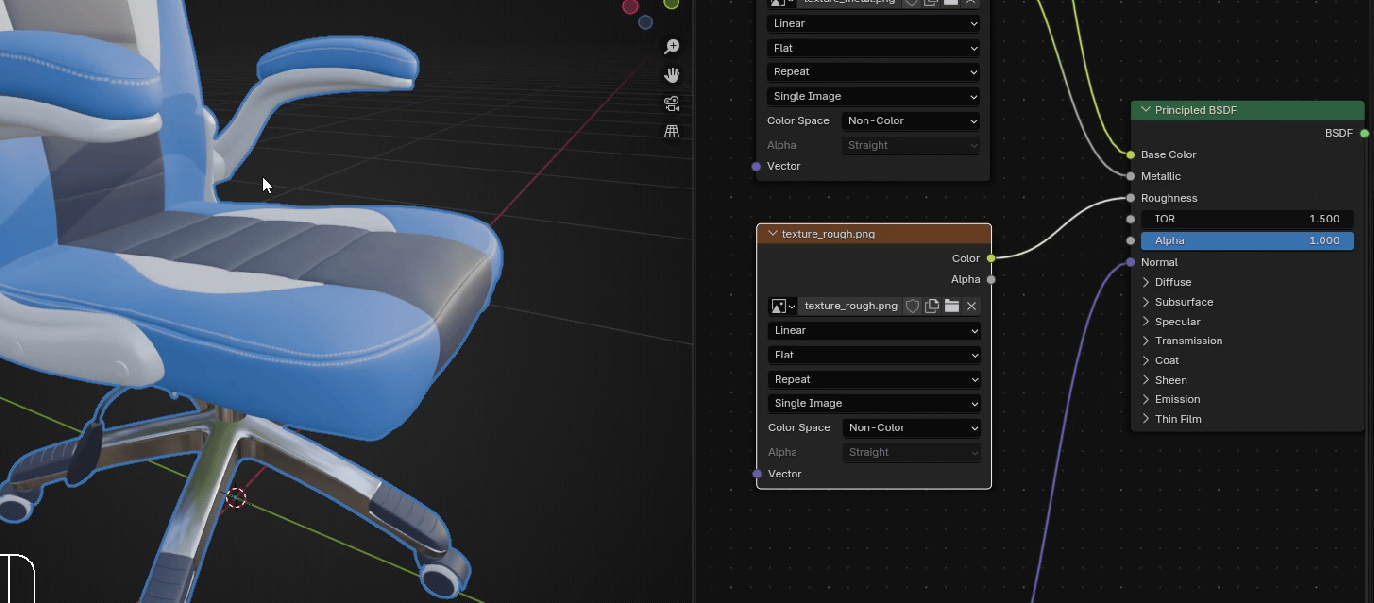Screen dimensions: 1374x603
Task: Unlink the texture_rough.png image with the X icon
Action: coord(971,306)
